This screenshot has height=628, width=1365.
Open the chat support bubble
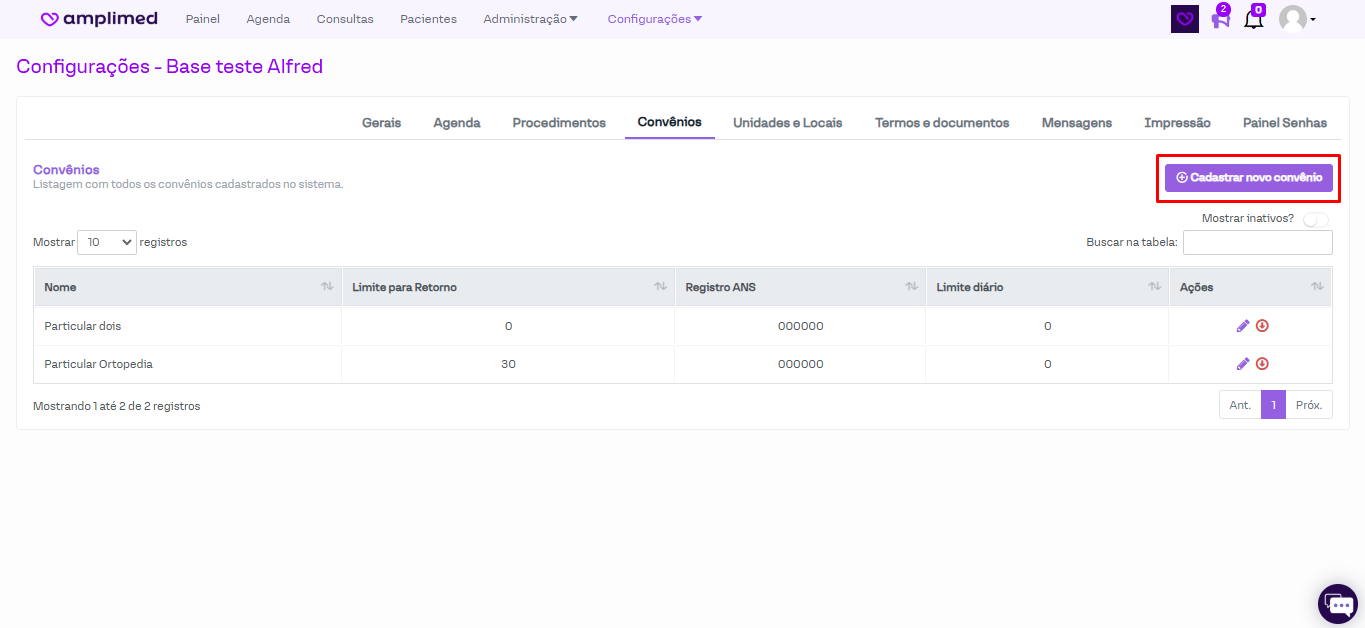pos(1337,603)
